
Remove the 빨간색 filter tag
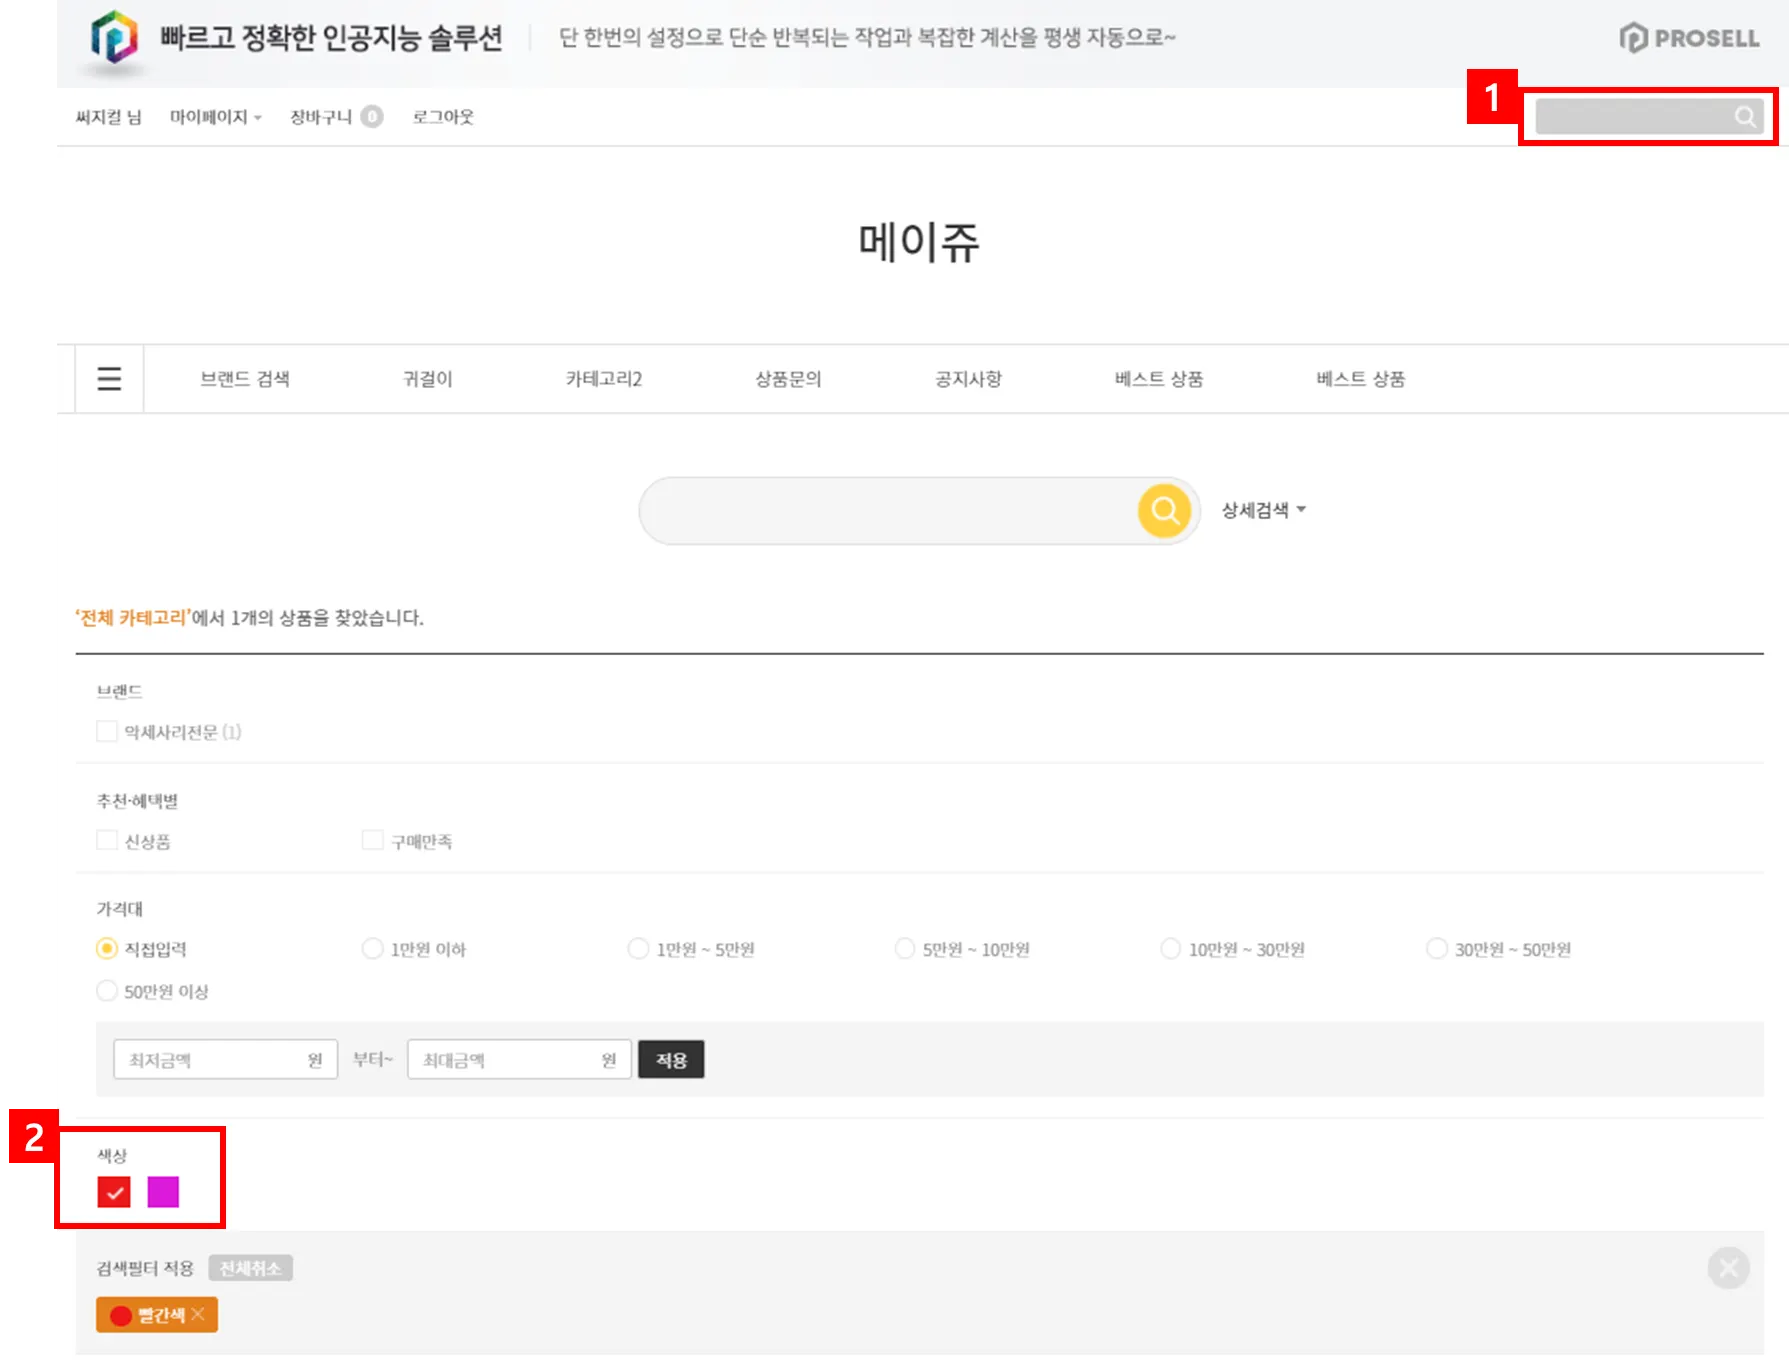pos(198,1314)
